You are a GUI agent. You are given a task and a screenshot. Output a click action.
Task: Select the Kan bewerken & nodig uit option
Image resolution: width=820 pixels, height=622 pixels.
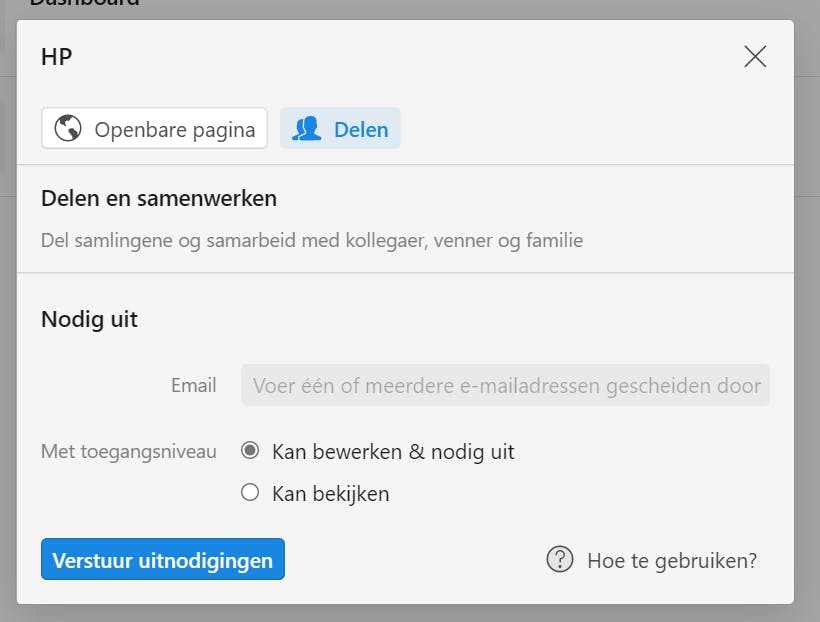(249, 451)
